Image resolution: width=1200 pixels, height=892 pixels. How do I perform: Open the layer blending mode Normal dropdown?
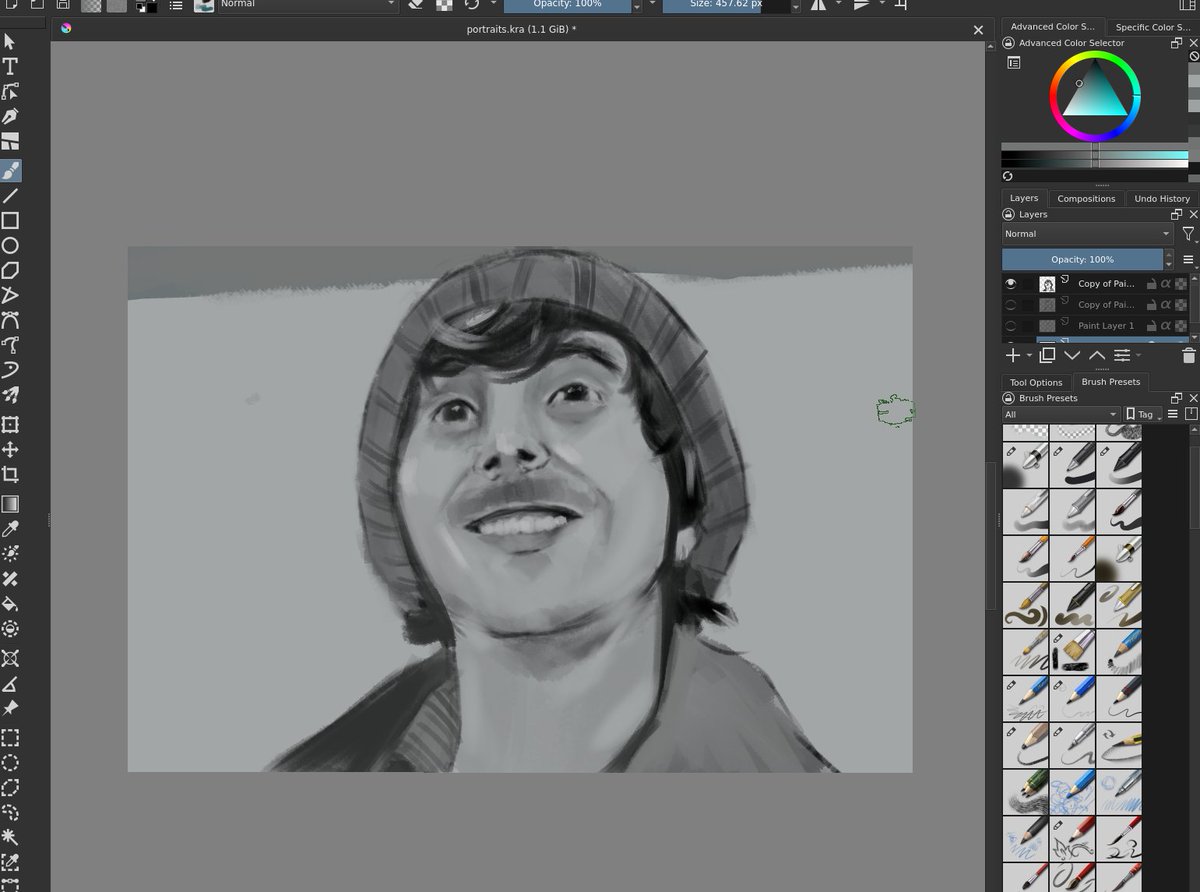(1087, 234)
